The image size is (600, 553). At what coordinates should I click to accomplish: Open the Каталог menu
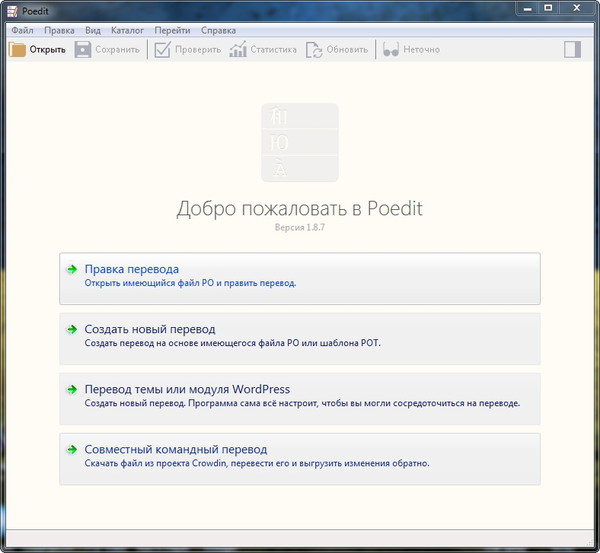click(127, 30)
